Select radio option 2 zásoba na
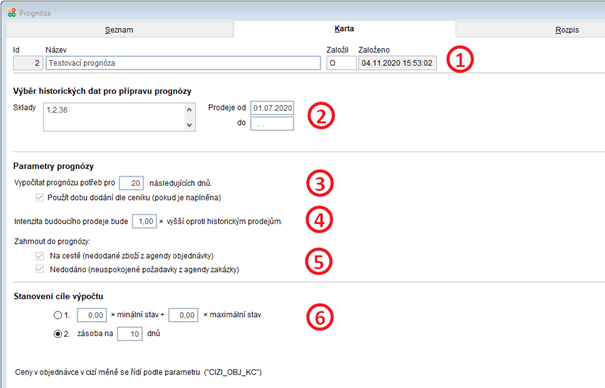The image size is (605, 388). pos(57,334)
